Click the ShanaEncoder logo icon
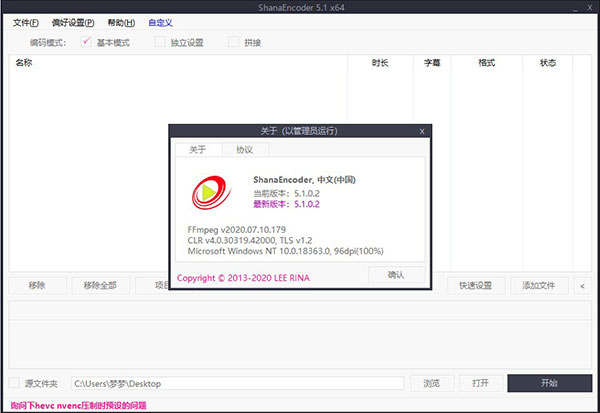 tap(211, 192)
